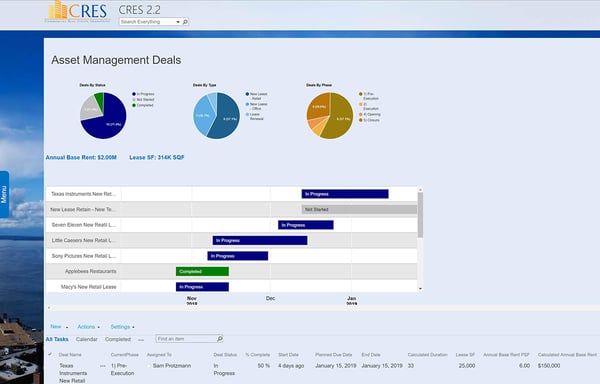The image size is (600, 384).
Task: Select Little Caesers In Progress Gantt bar
Action: click(x=260, y=240)
